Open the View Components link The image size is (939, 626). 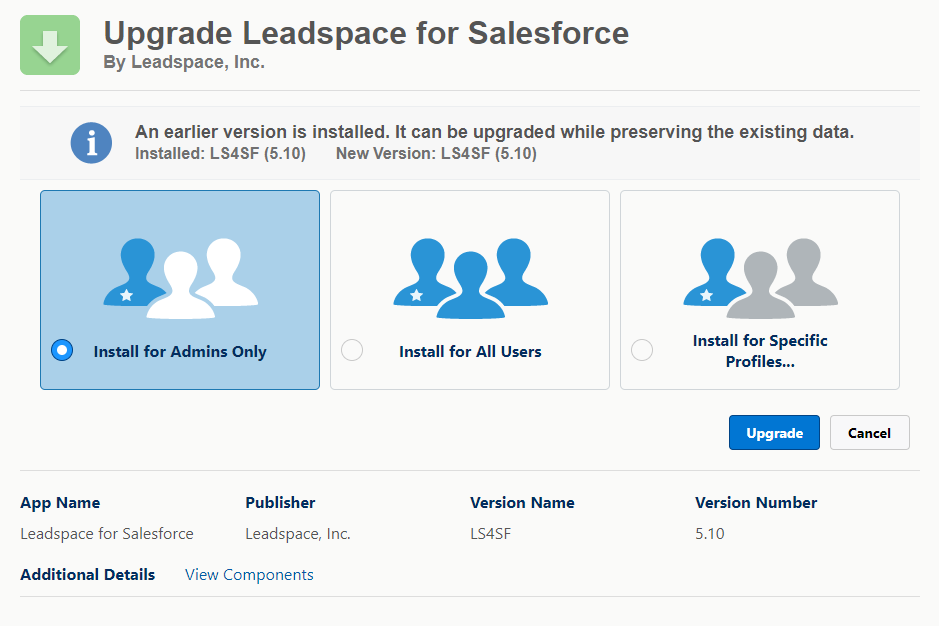(249, 575)
